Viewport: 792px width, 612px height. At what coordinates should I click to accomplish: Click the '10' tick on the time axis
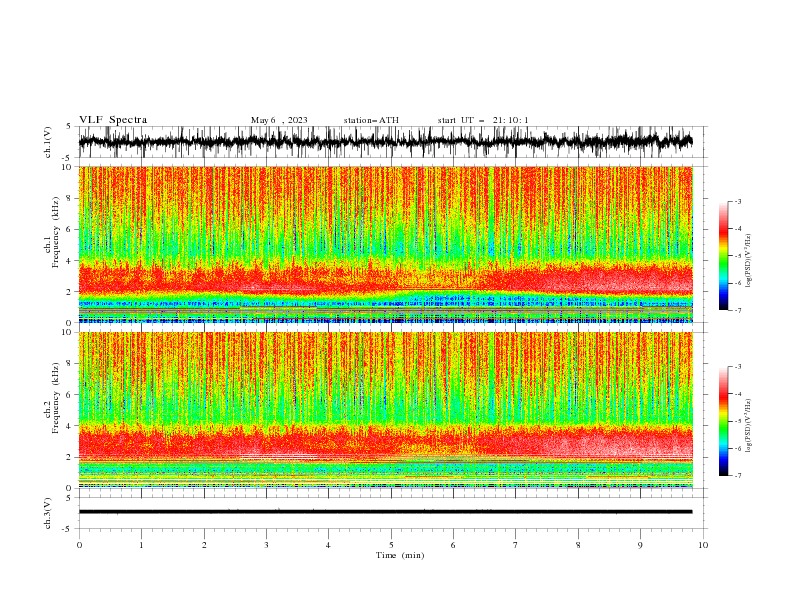703,545
